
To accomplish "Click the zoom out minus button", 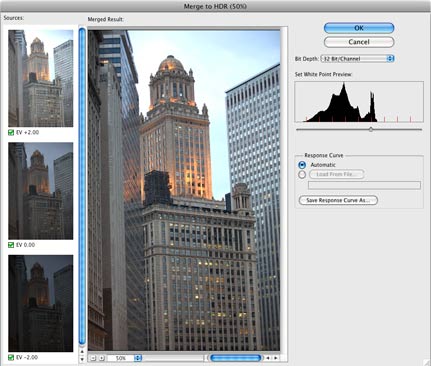I will pos(93,358).
